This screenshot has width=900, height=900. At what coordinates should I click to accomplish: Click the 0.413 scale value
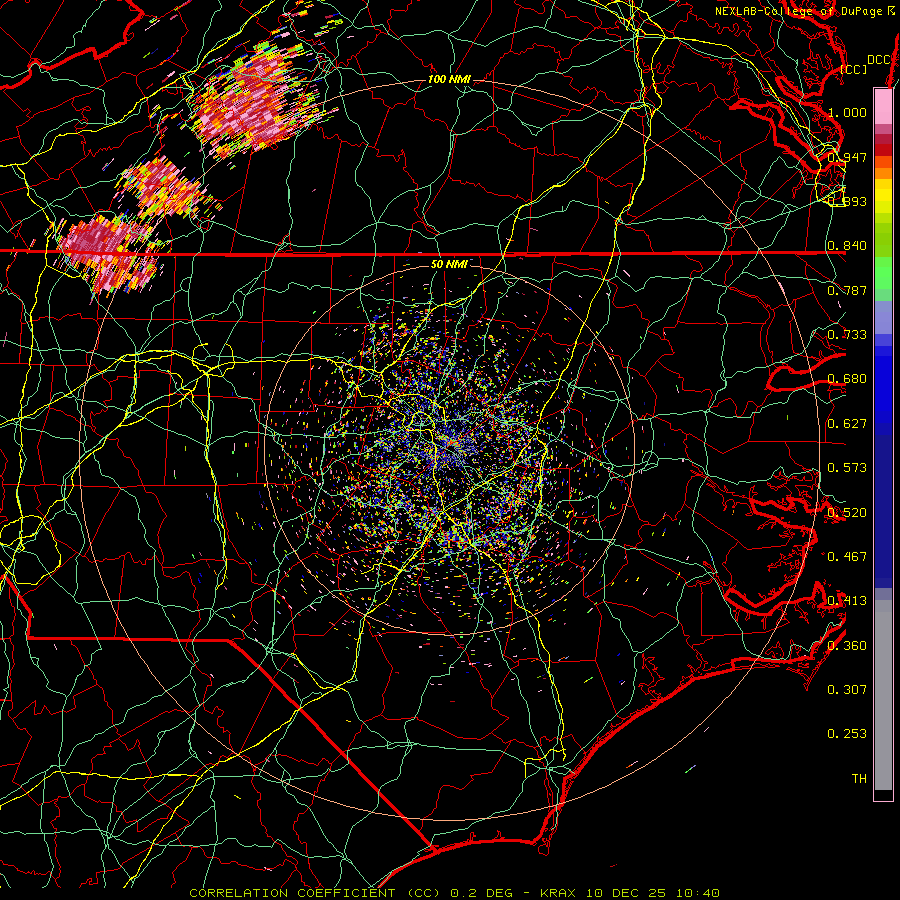(847, 601)
